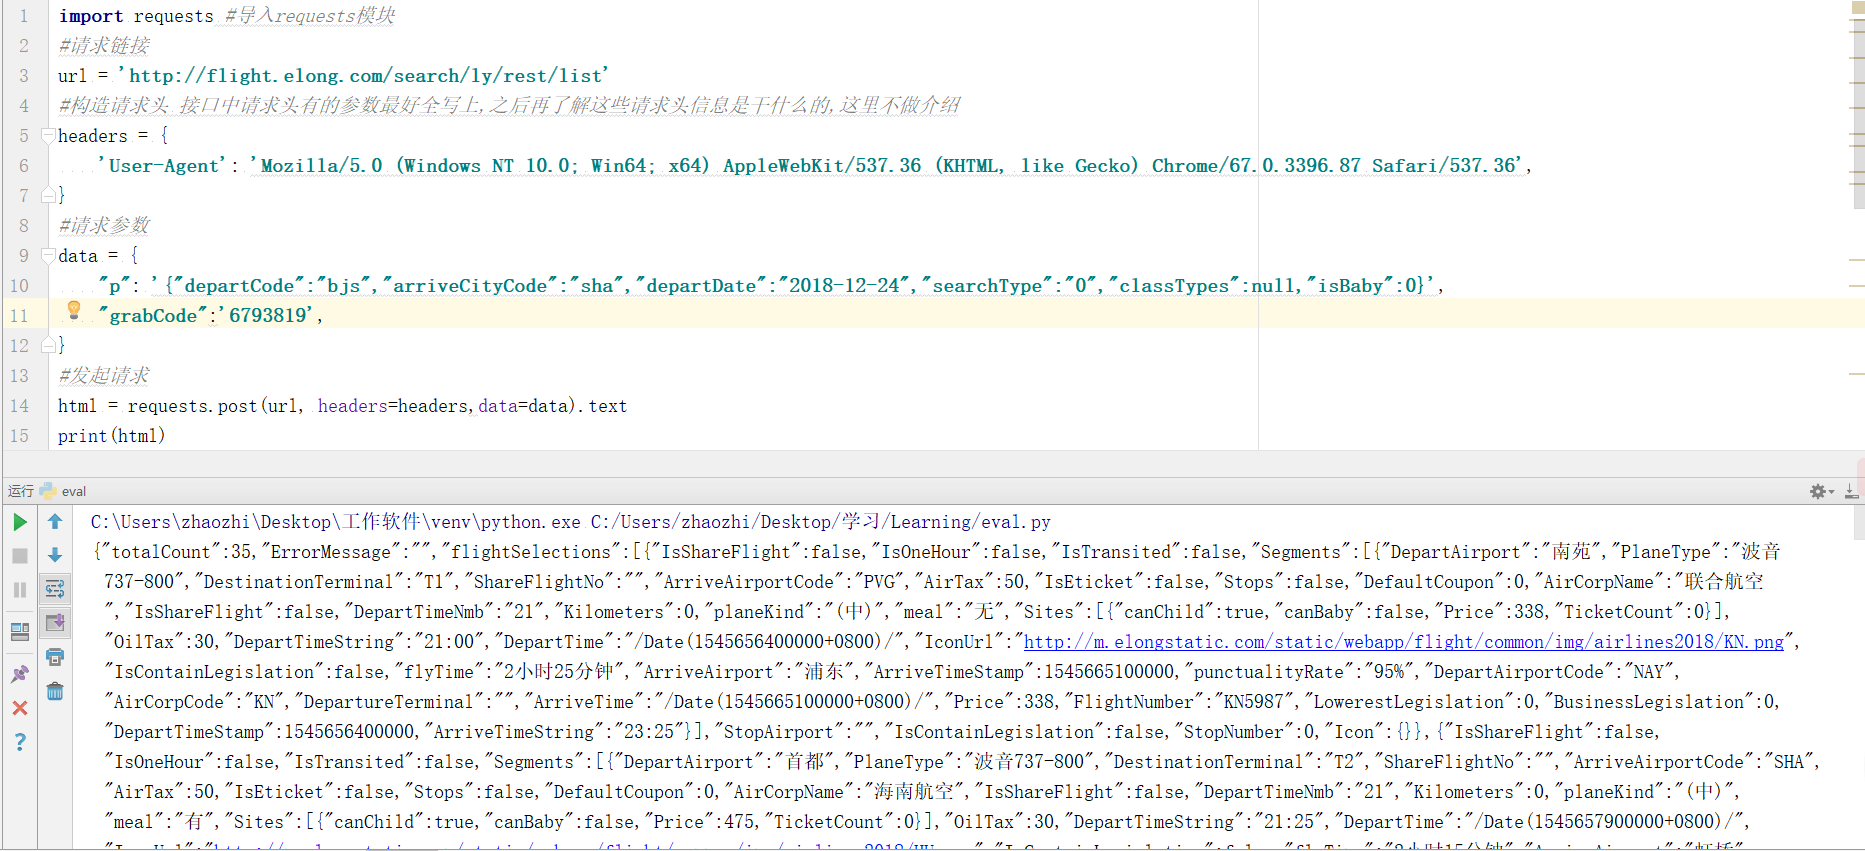The image size is (1865, 851).
Task: Pin the run tab with pushpin icon
Action: tap(20, 674)
